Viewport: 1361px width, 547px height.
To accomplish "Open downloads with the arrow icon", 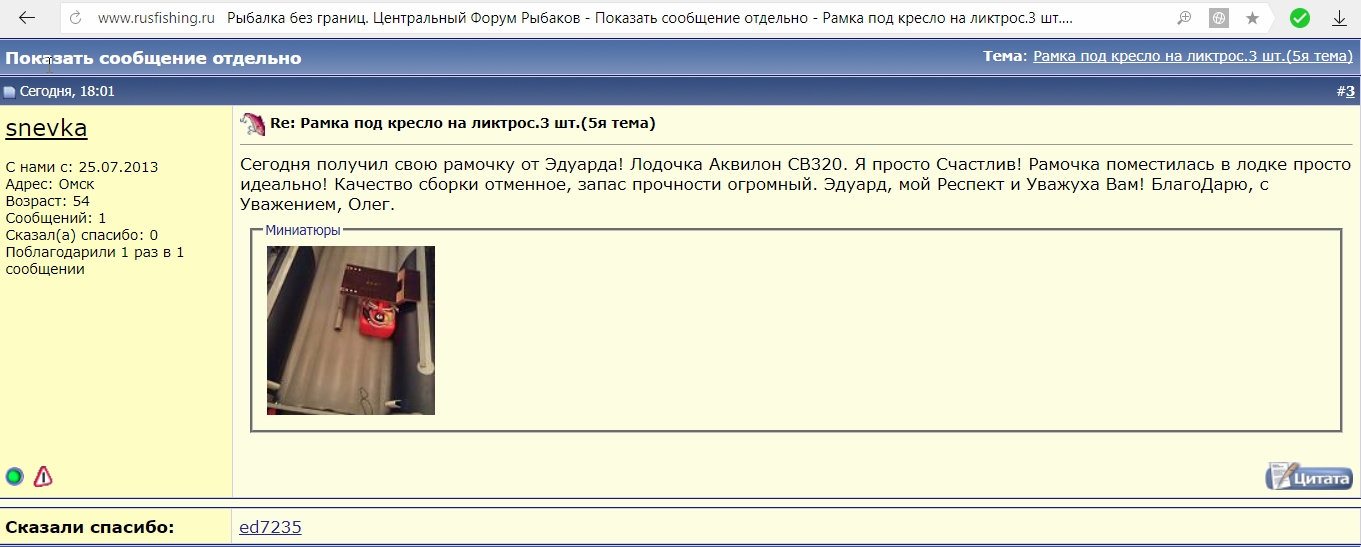I will click(x=1339, y=18).
